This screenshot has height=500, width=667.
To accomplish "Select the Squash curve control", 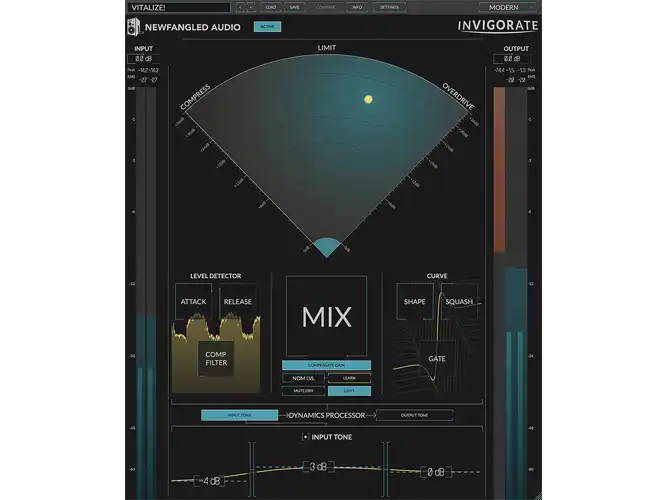I will [x=459, y=301].
